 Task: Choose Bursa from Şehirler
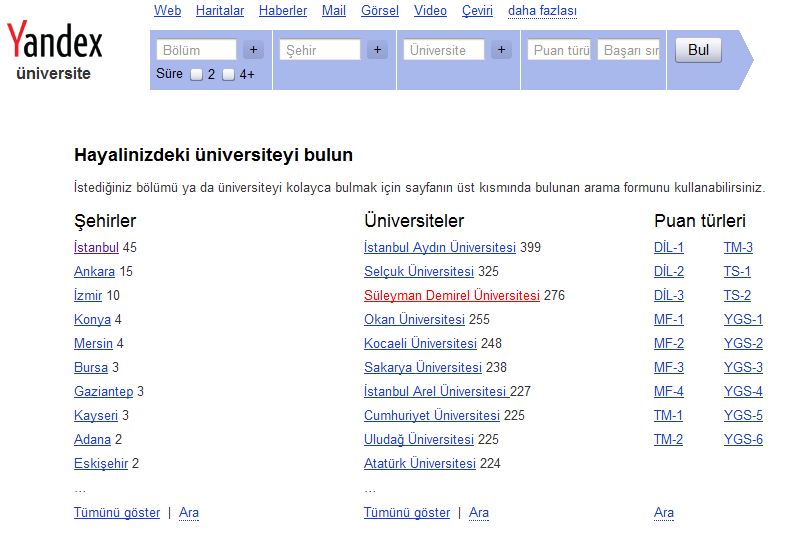point(91,368)
